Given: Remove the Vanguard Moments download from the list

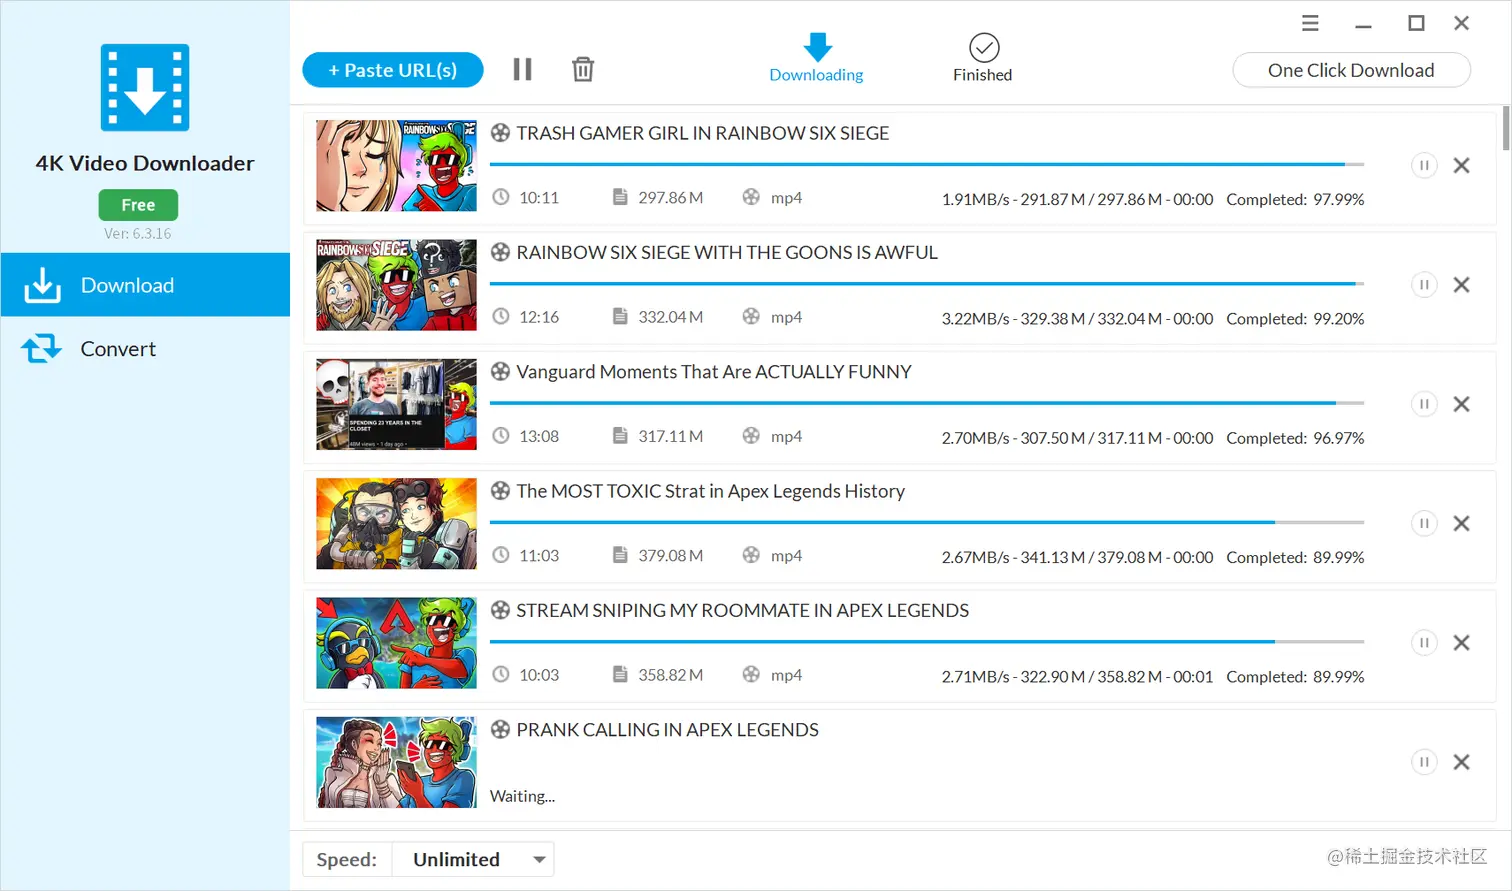Looking at the screenshot, I should tap(1461, 403).
